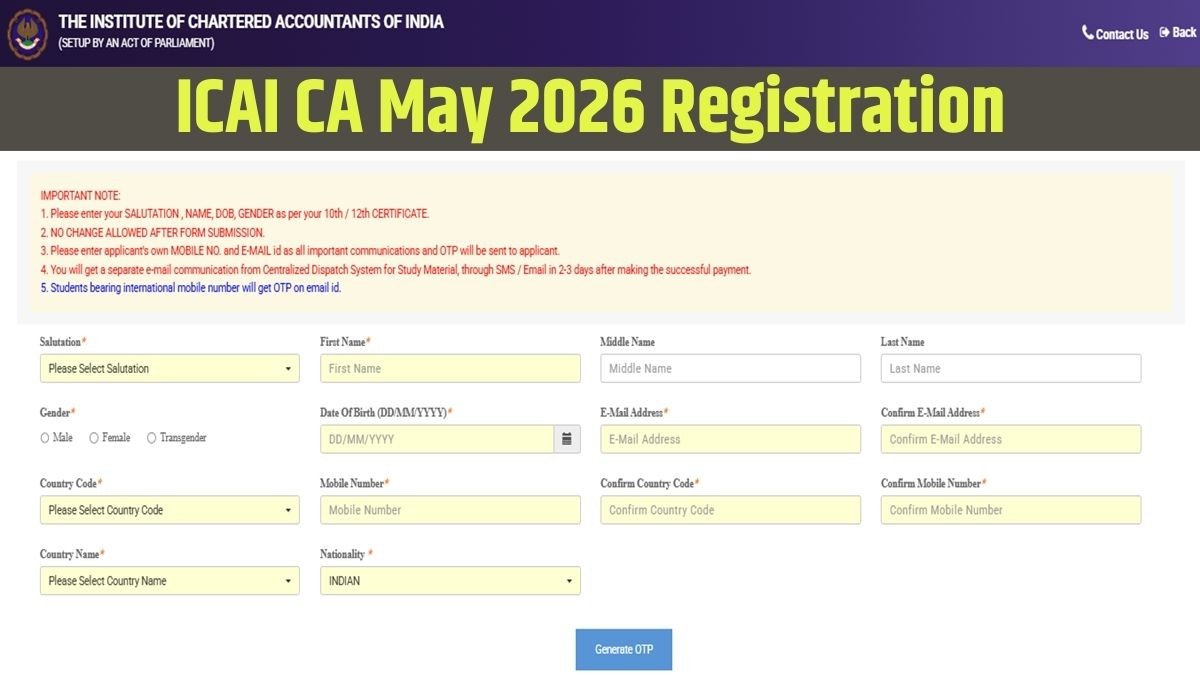Choose the Transgender radio button
The image size is (1200, 675).
point(152,438)
